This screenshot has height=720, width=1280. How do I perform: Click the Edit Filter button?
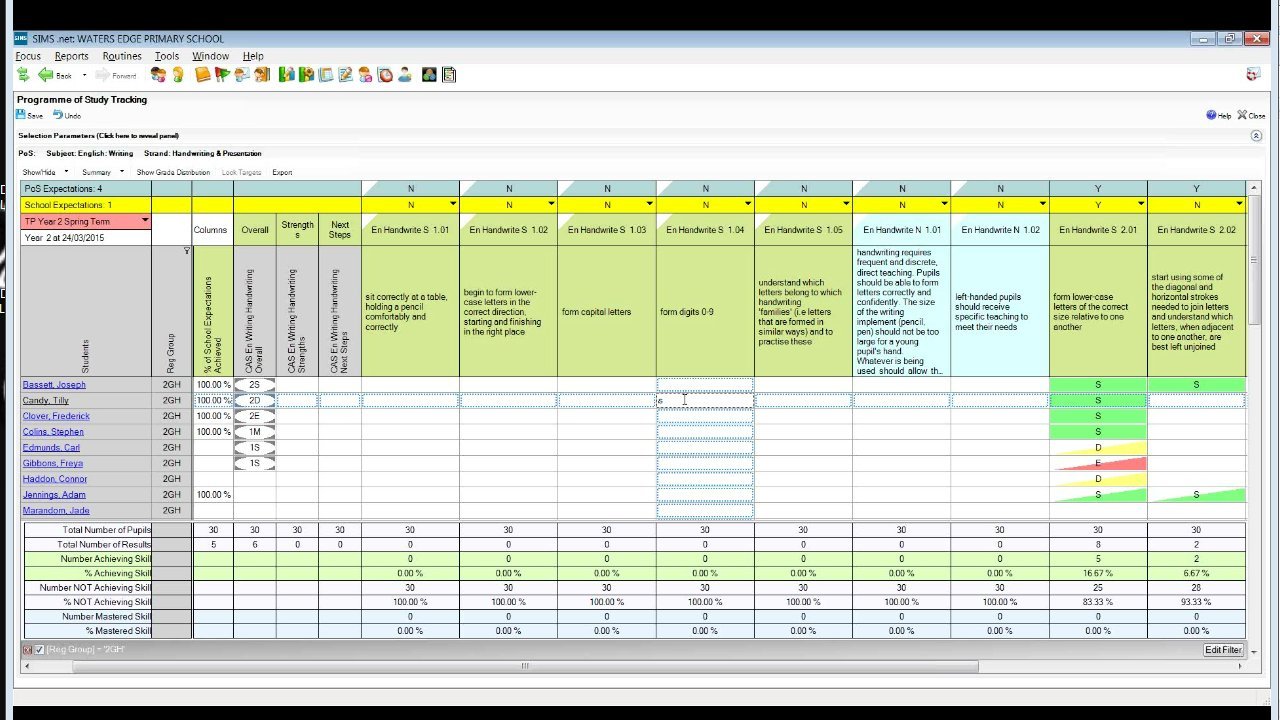(1223, 650)
